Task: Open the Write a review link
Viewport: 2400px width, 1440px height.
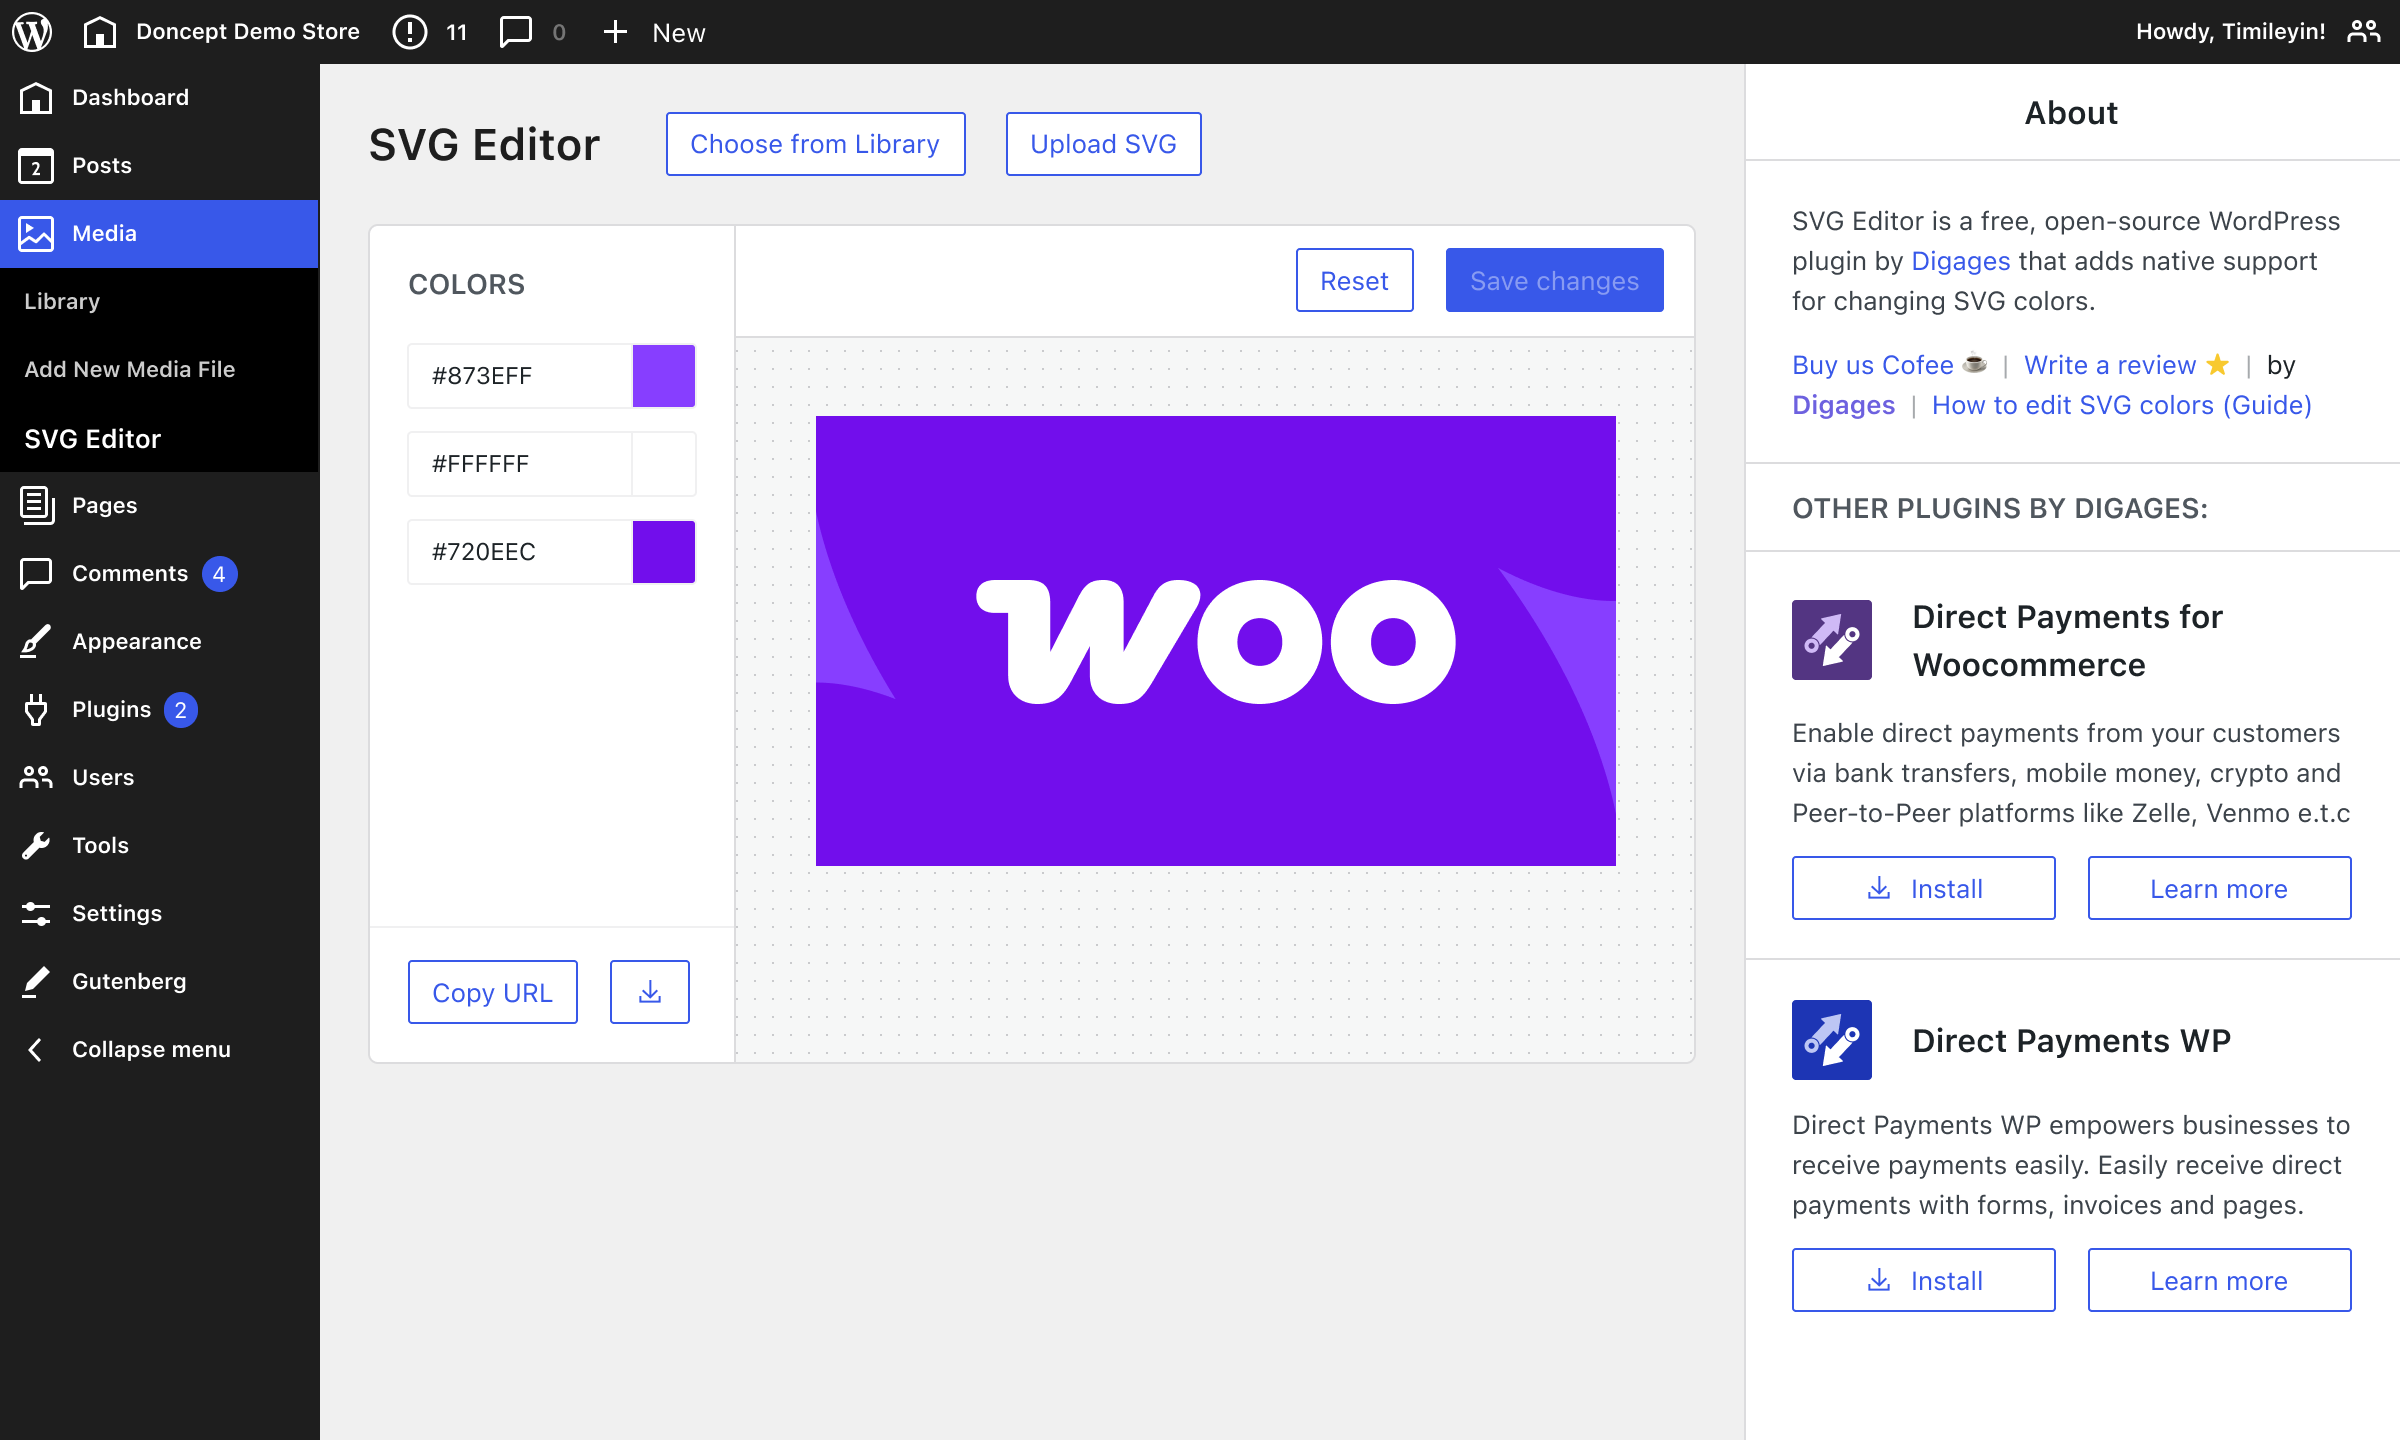Action: 2110,365
